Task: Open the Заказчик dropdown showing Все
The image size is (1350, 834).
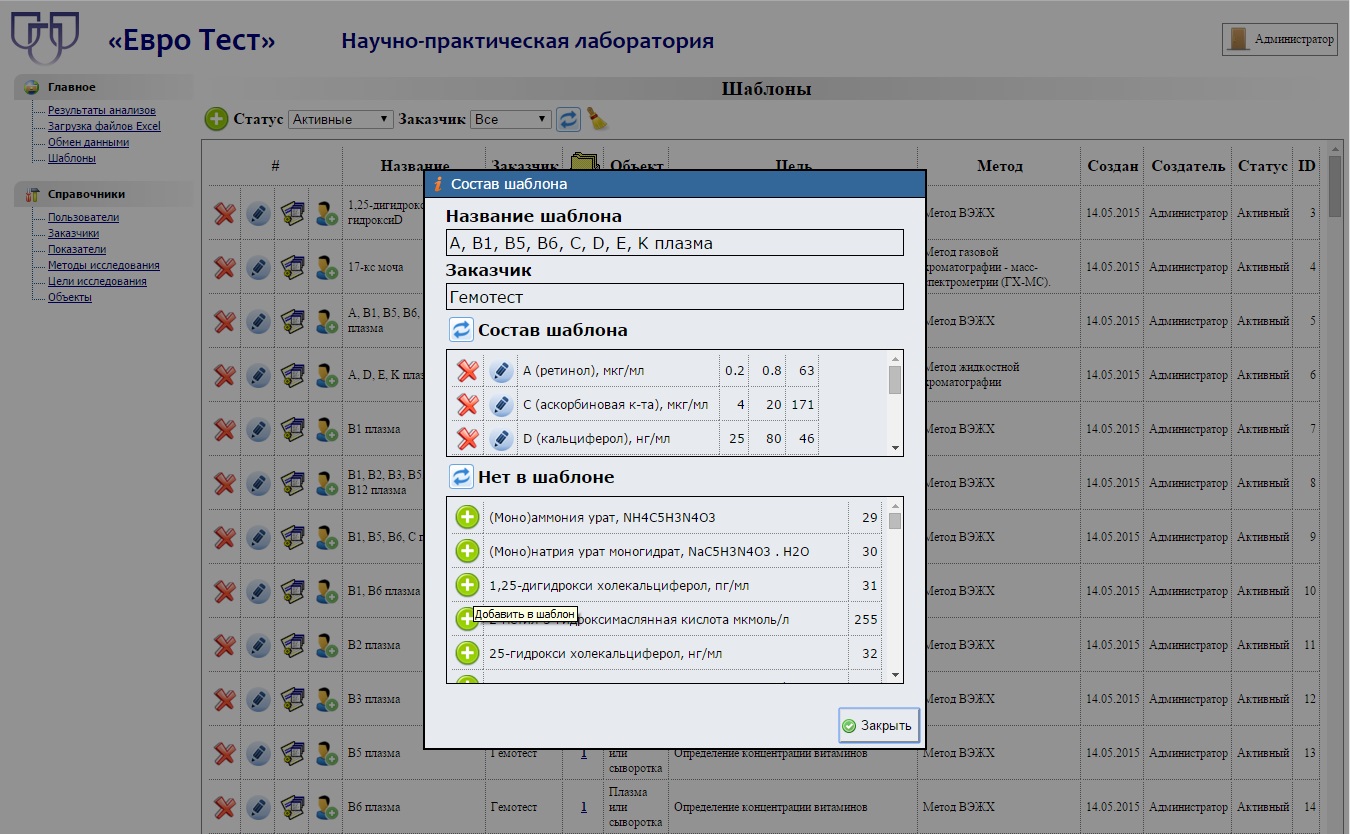Action: [511, 119]
